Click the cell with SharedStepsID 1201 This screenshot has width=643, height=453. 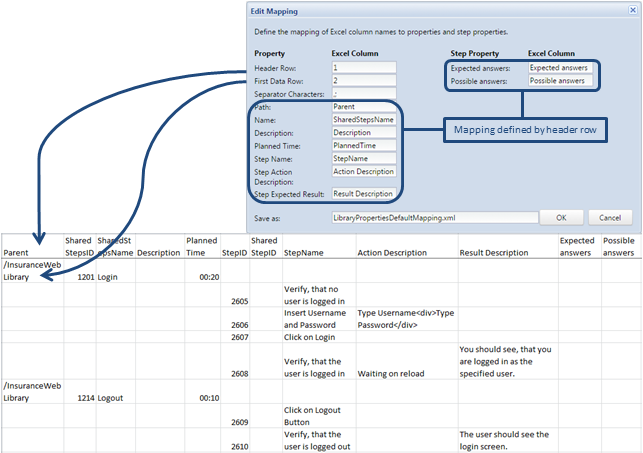pyautogui.click(x=79, y=277)
